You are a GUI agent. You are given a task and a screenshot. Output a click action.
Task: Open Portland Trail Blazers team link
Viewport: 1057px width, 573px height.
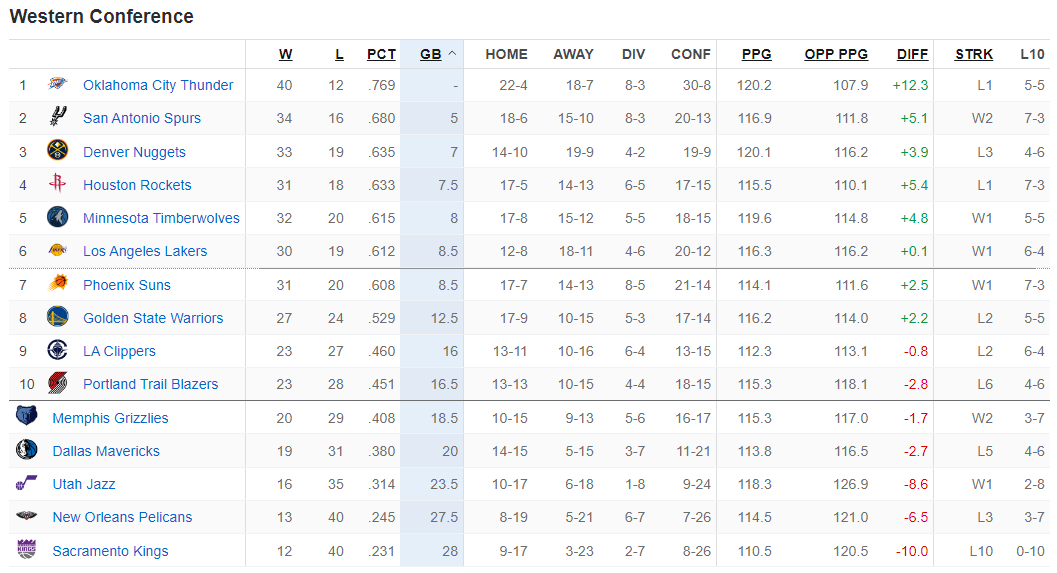tap(150, 384)
